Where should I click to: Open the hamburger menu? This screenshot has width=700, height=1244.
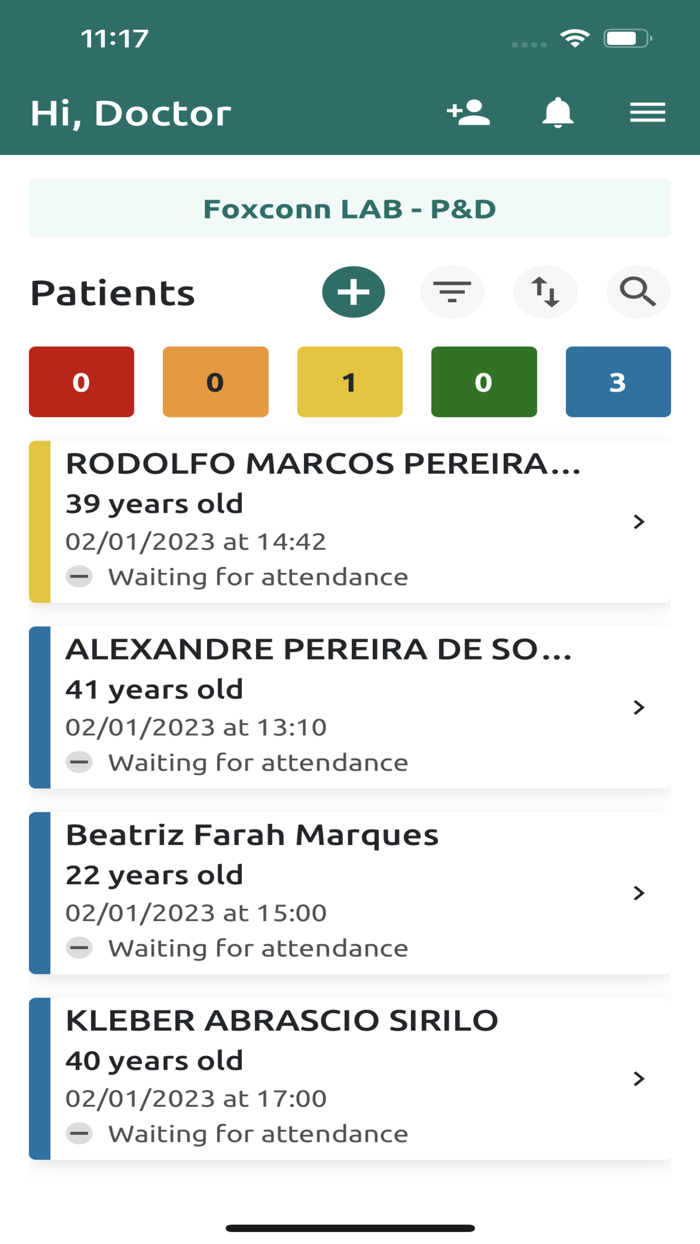coord(647,112)
